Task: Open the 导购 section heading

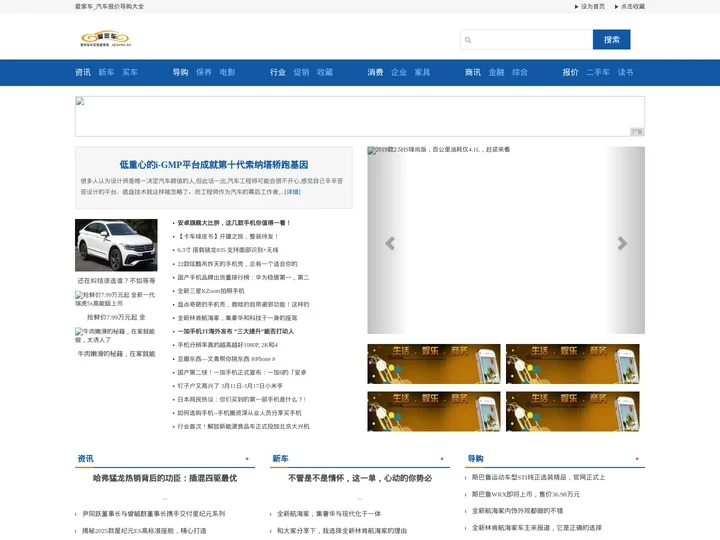Action: (x=475, y=459)
